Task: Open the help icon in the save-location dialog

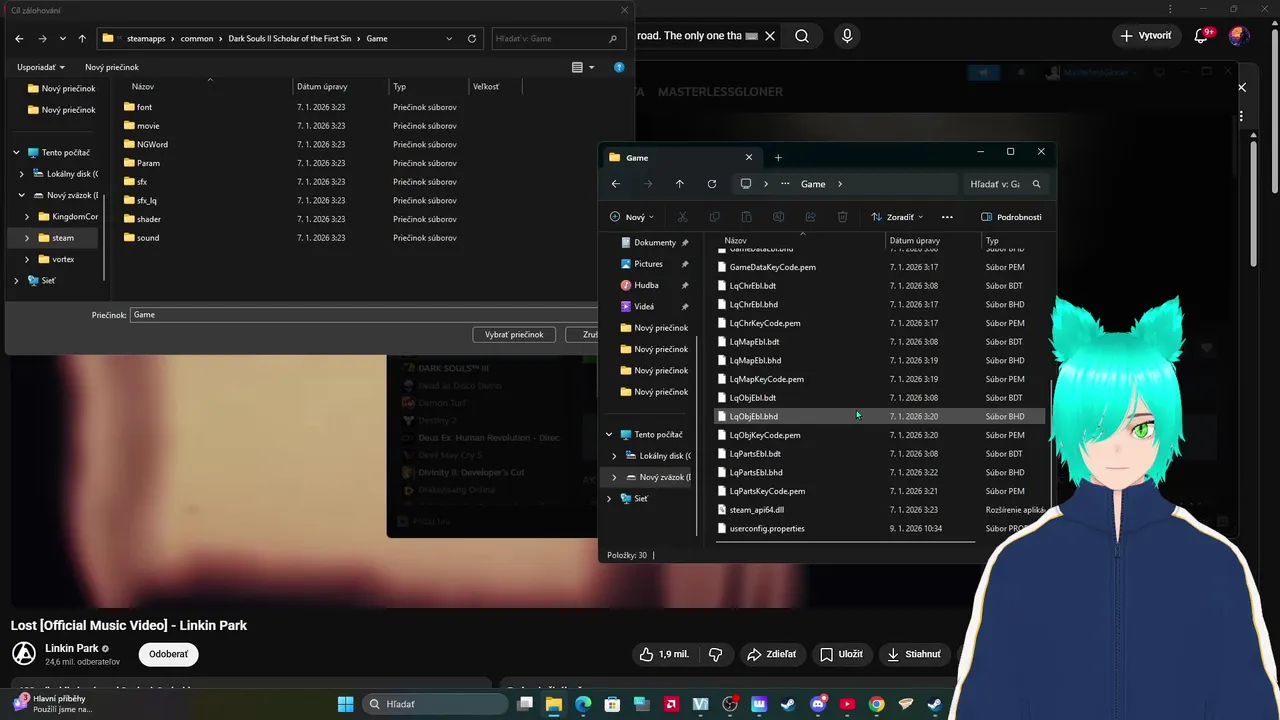Action: 619,67
